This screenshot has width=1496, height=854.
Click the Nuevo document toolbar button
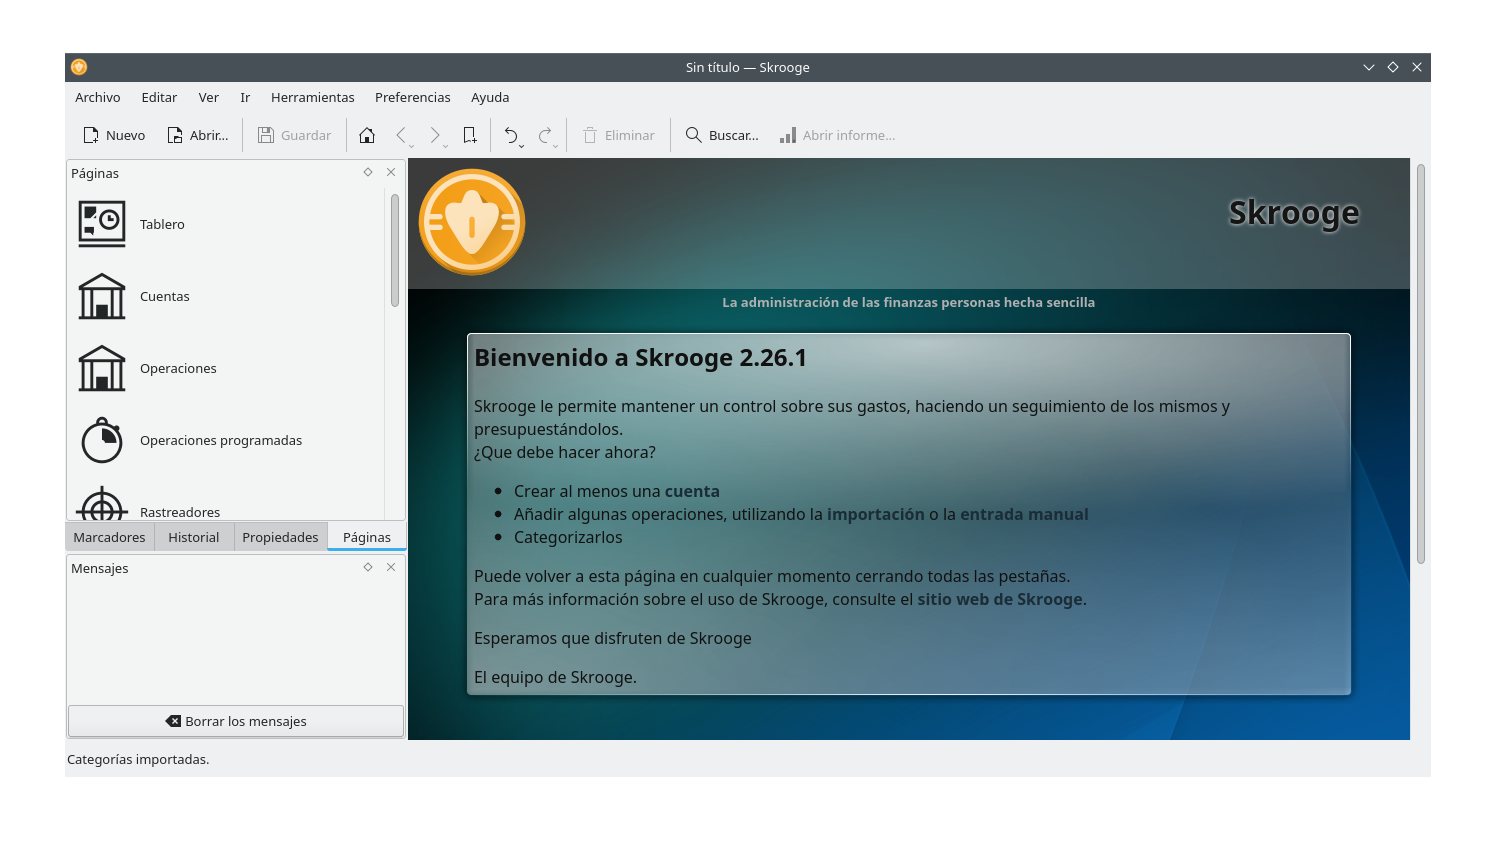(x=114, y=135)
